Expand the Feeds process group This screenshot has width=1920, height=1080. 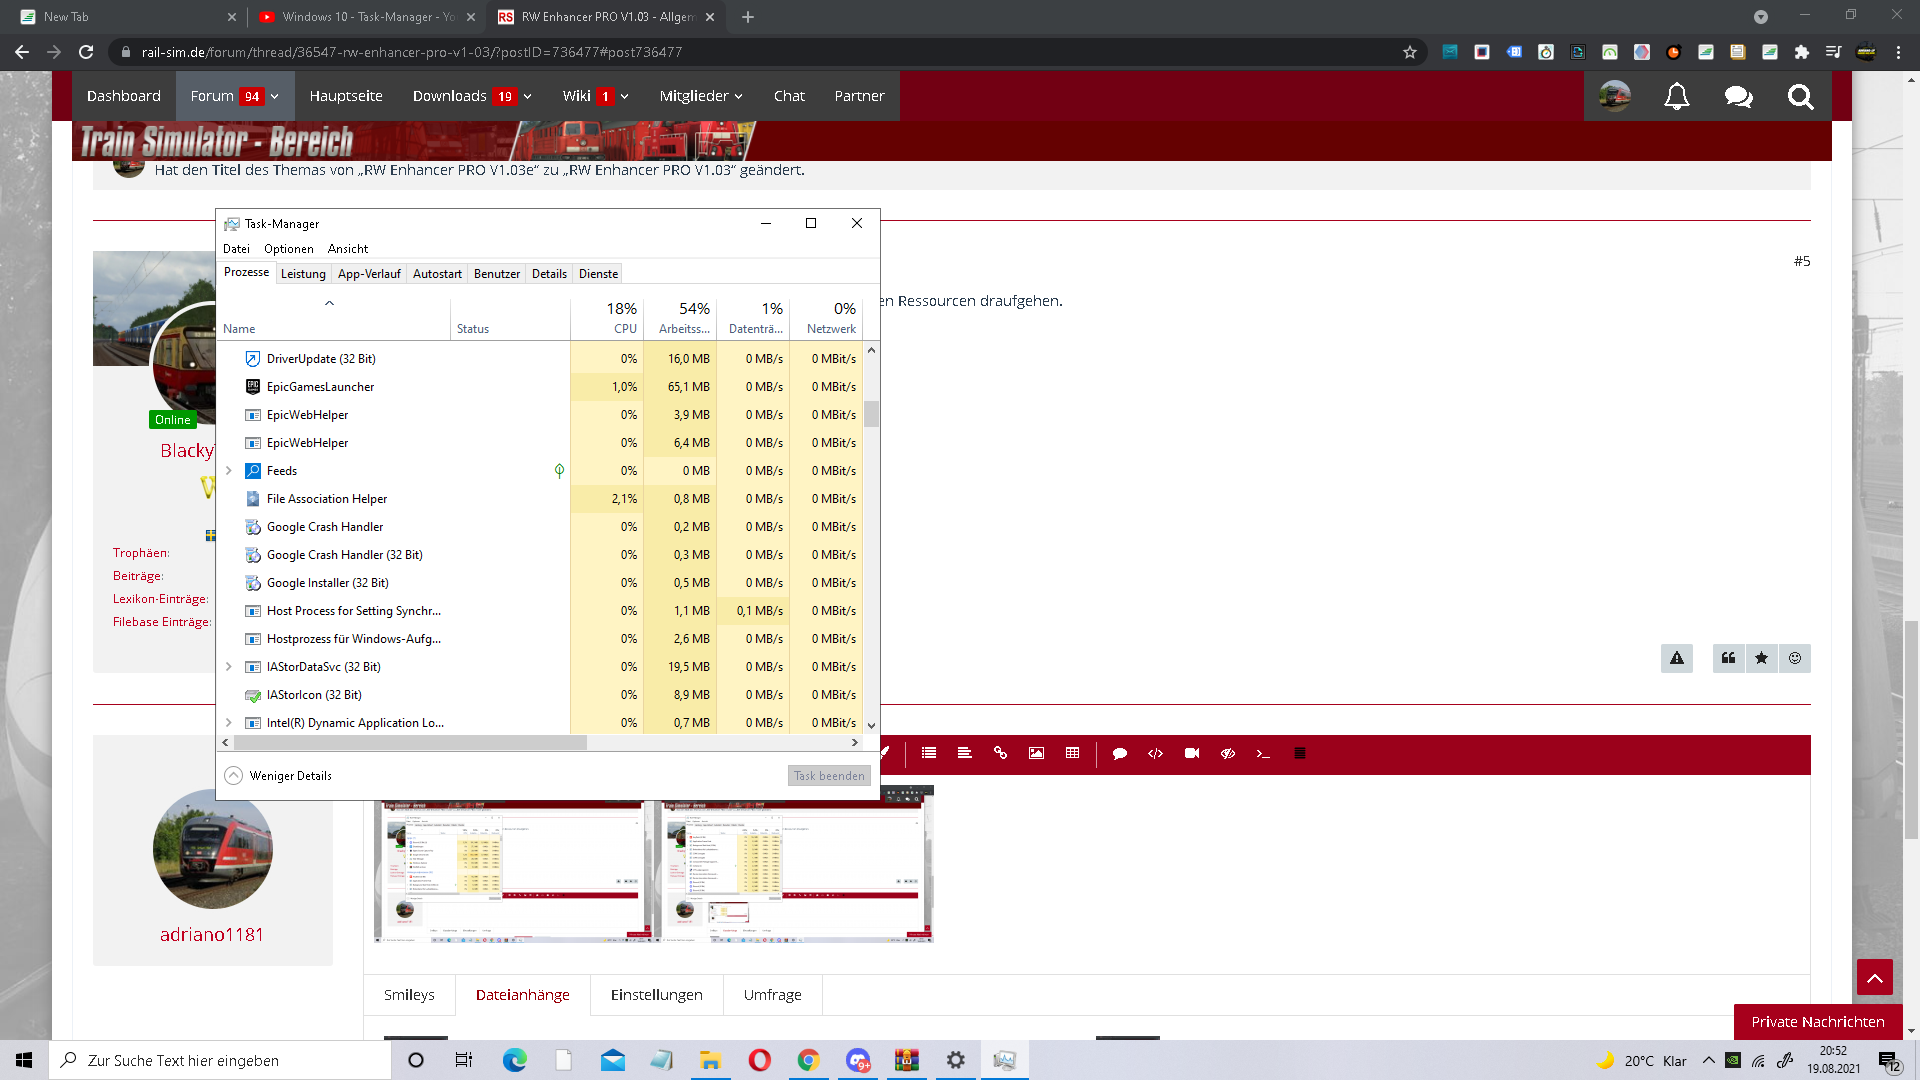click(x=229, y=470)
